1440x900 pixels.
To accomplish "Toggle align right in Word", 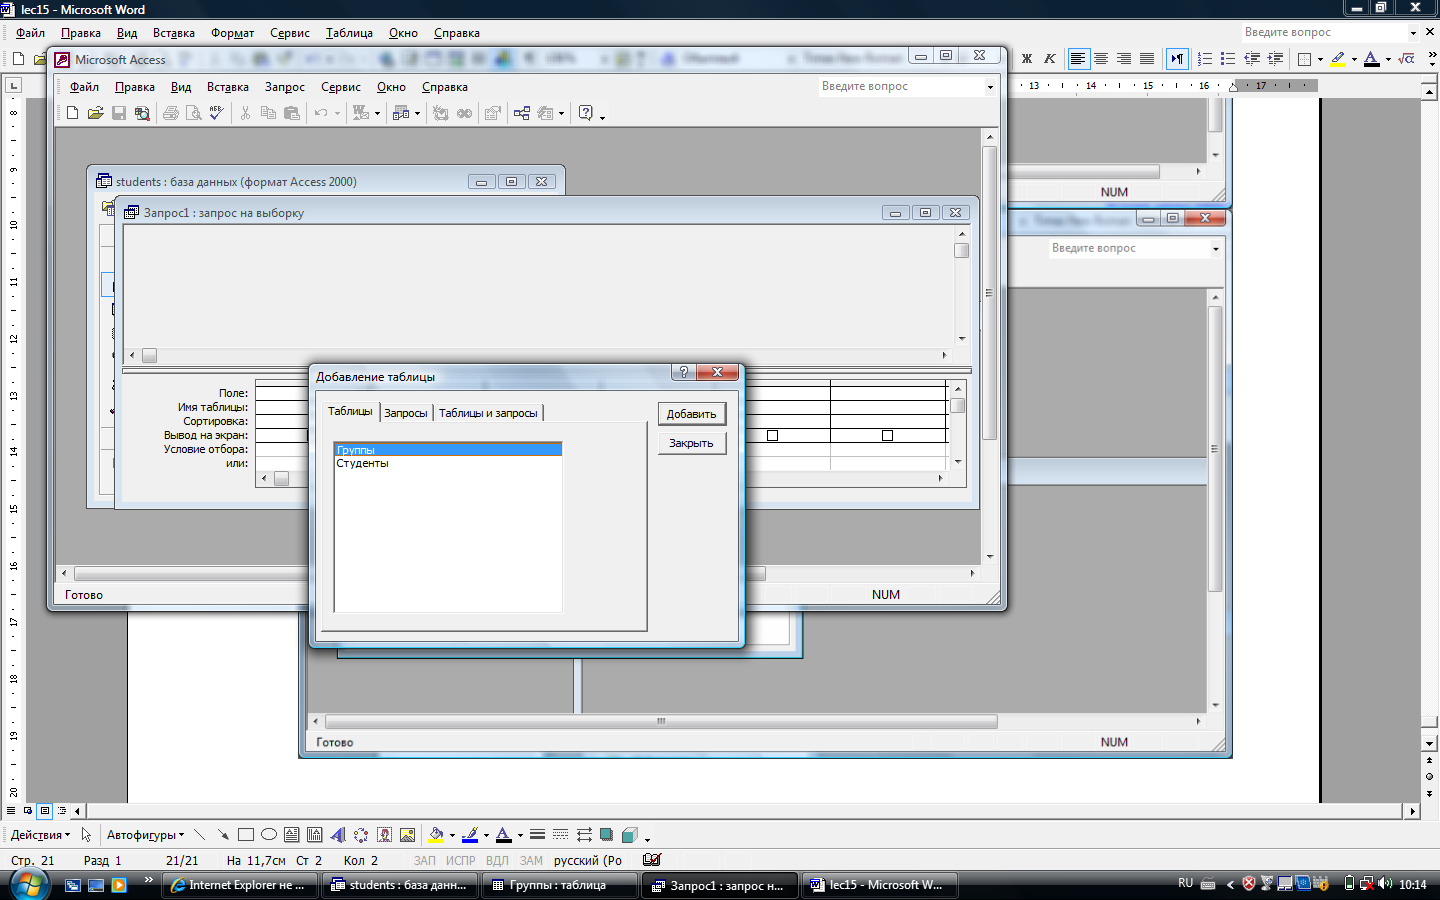I will (x=1124, y=59).
